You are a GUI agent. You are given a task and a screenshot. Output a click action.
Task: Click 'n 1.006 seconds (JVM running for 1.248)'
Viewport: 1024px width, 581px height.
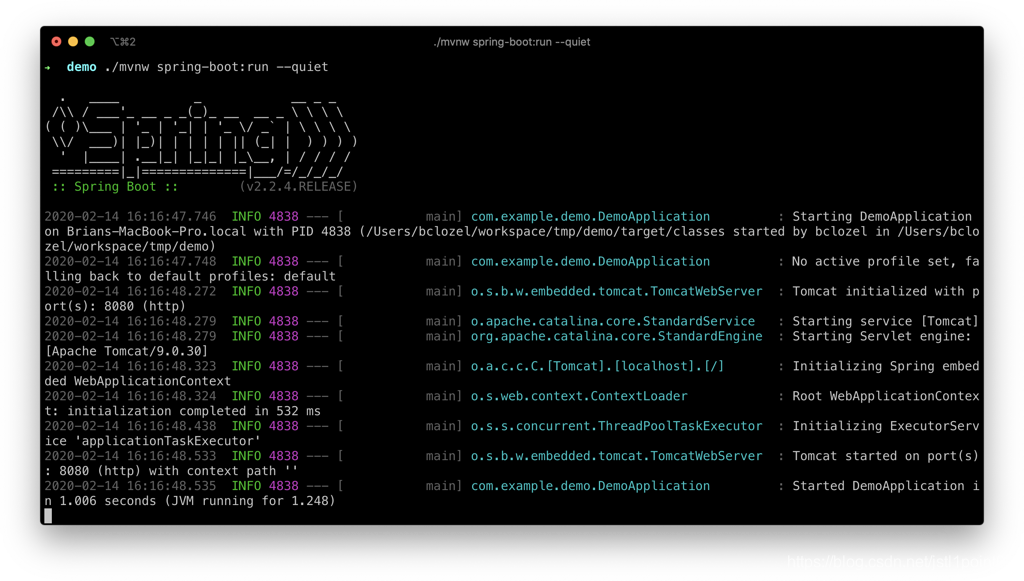click(190, 501)
